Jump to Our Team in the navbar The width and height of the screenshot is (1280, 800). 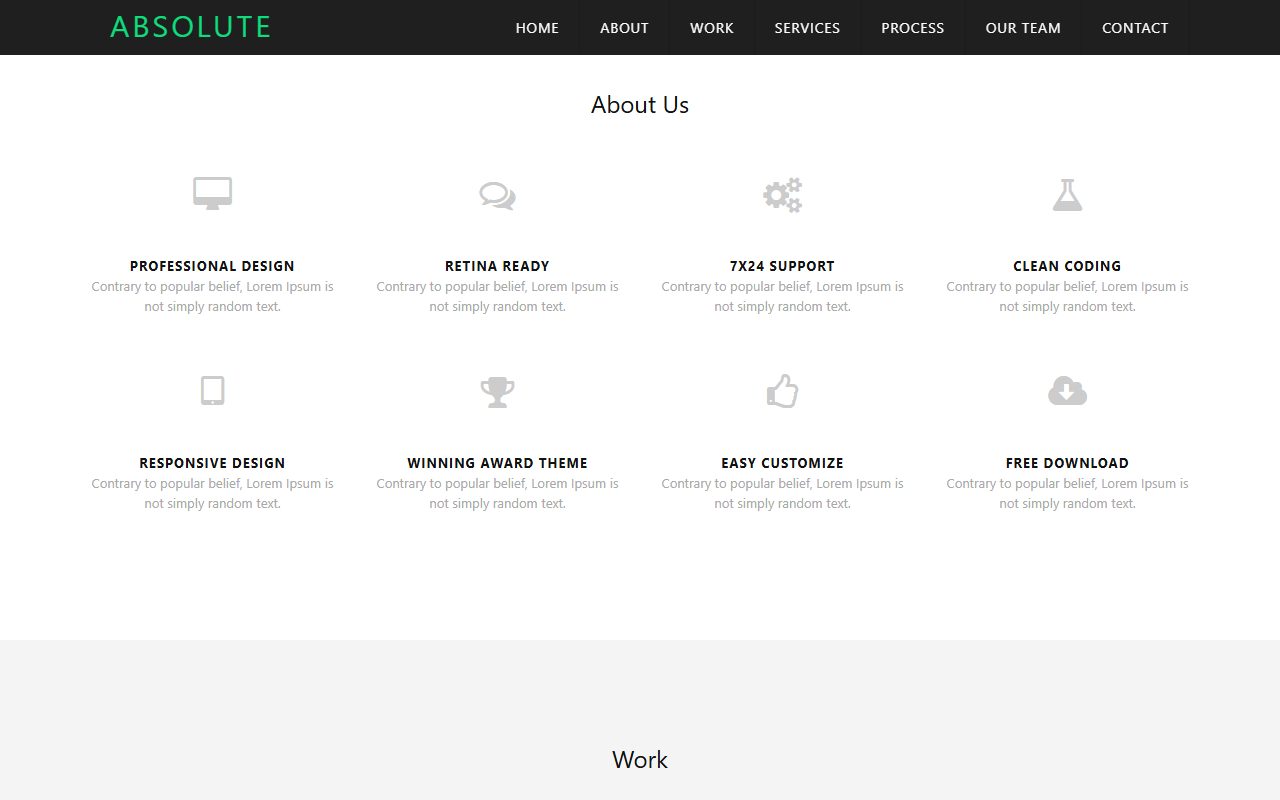(1023, 28)
